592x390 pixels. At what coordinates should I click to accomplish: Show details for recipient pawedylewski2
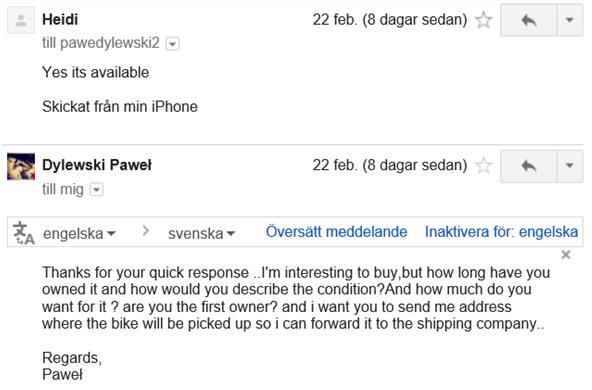(x=172, y=44)
